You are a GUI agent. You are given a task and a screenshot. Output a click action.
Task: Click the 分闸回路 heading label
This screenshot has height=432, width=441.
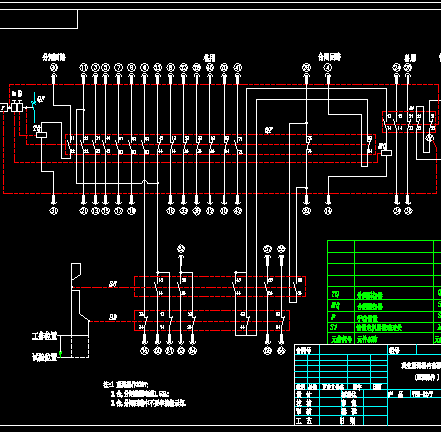[x=54, y=57]
